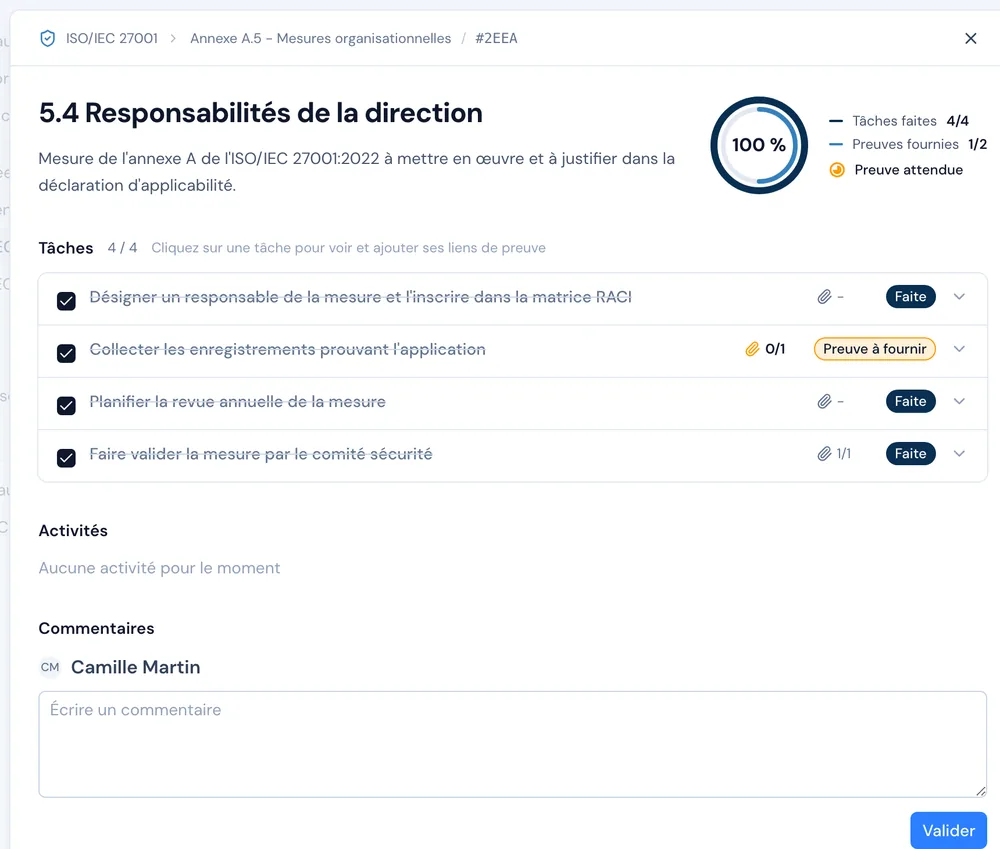Click orange paperclip icon showing 0/1
The width and height of the screenshot is (1000, 849).
pyautogui.click(x=752, y=349)
